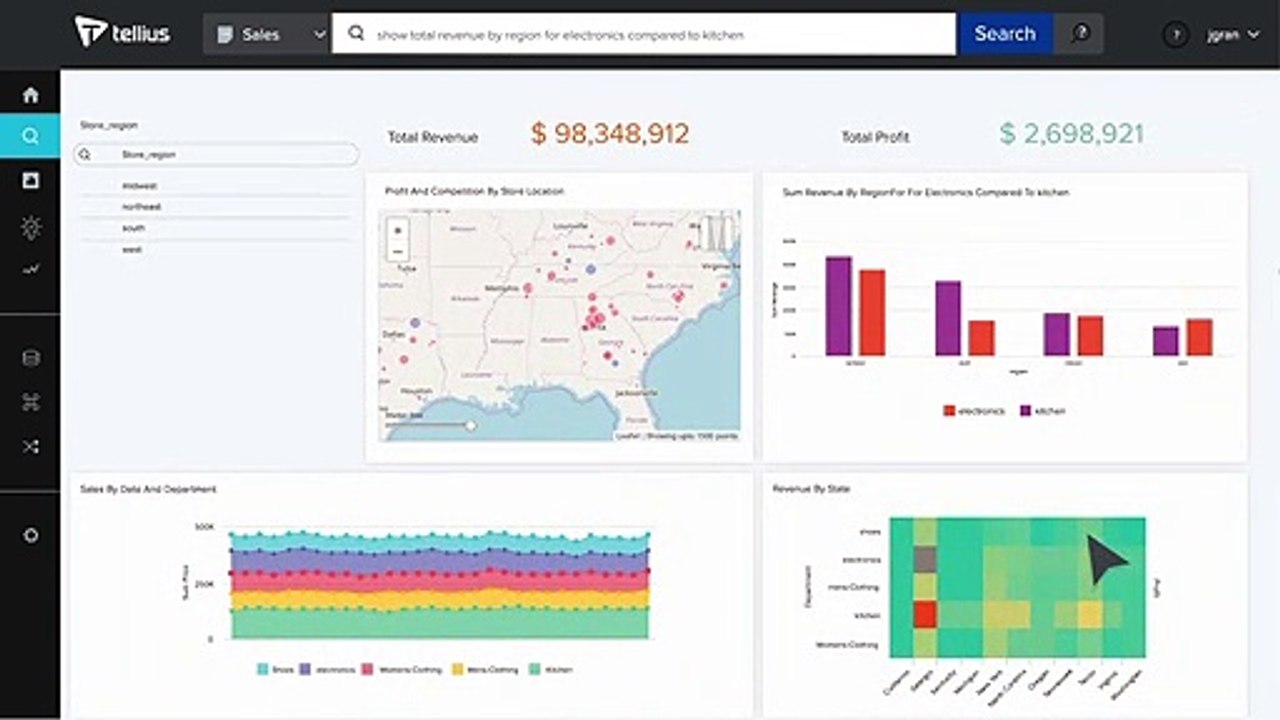Click the Revenue By State heatmap title
The width and height of the screenshot is (1280, 720).
click(811, 489)
